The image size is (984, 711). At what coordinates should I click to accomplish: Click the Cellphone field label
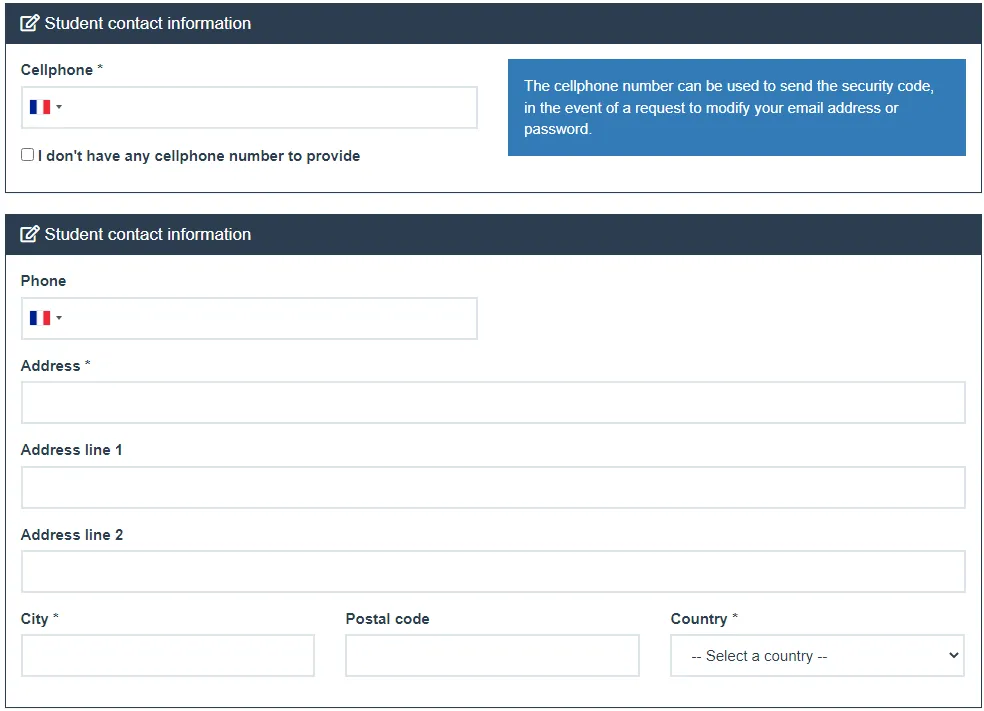pyautogui.click(x=57, y=70)
